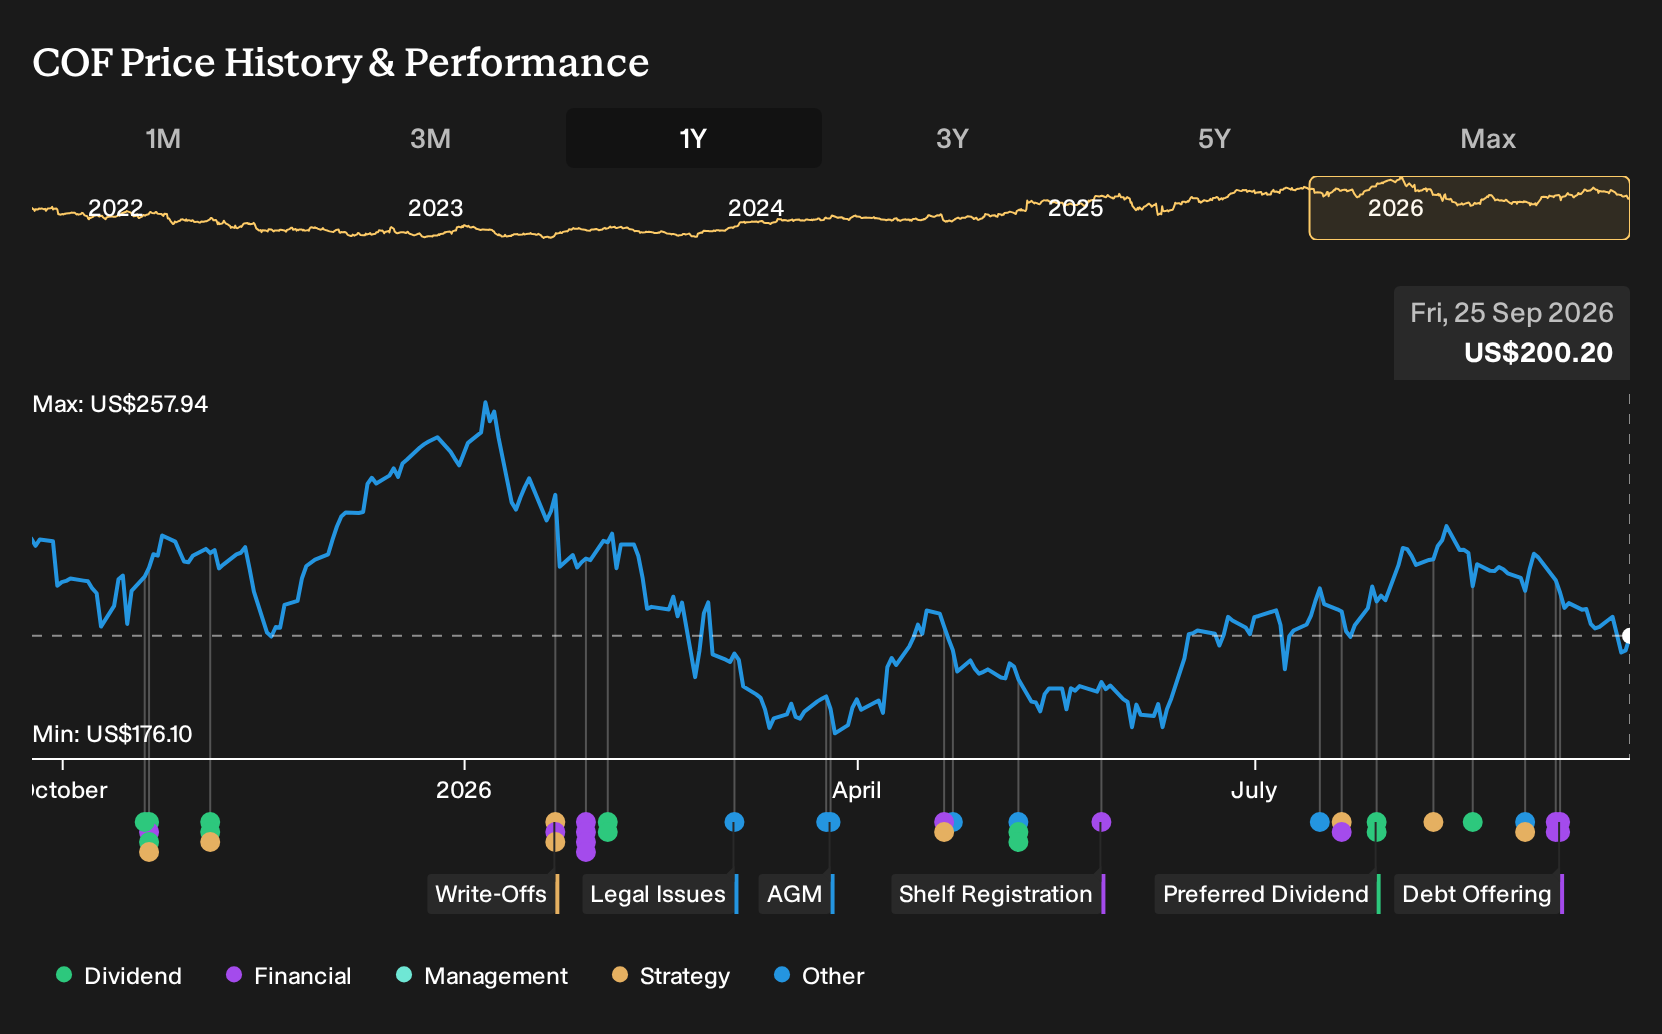The image size is (1662, 1034).
Task: Click lone orange dot right of Preferred Dividend
Action: pyautogui.click(x=1433, y=822)
